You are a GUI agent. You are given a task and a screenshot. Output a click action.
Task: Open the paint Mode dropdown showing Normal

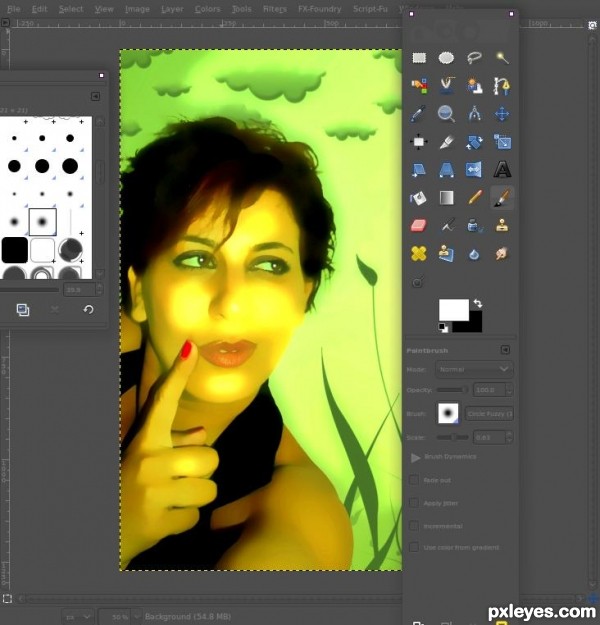474,369
